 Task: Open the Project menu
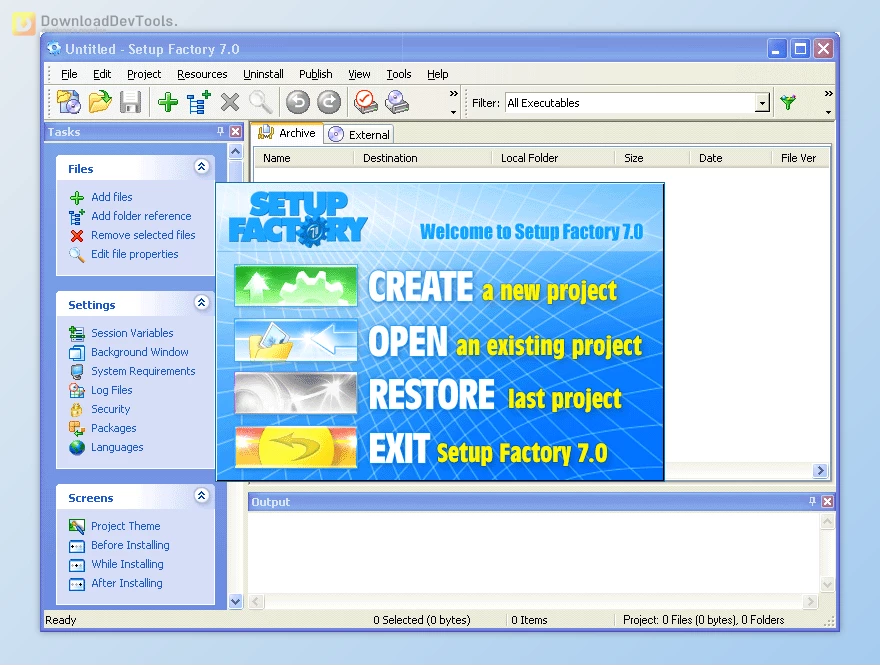pos(143,73)
